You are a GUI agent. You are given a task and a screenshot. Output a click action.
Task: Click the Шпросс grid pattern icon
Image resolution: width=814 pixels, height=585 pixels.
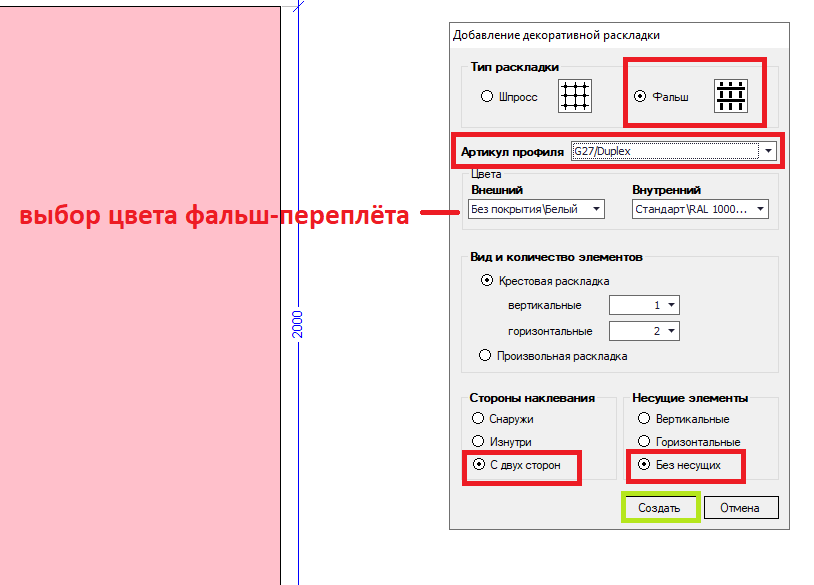[575, 96]
